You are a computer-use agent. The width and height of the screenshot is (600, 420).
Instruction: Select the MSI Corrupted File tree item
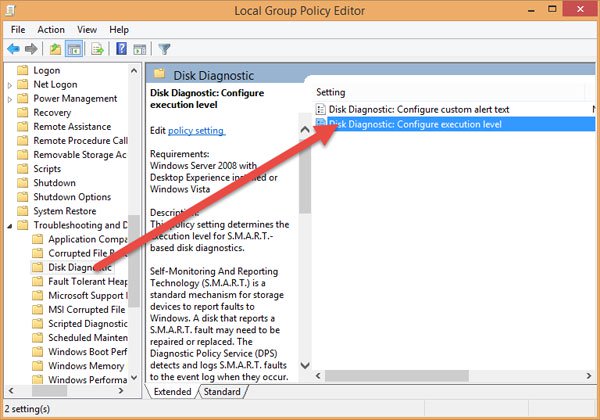tap(86, 309)
